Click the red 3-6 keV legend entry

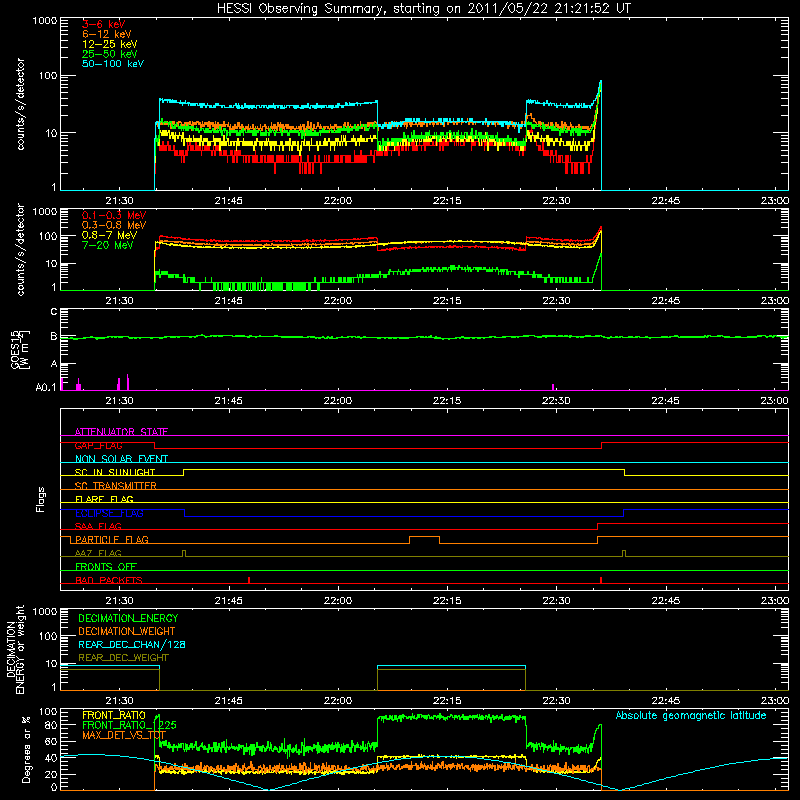coord(104,24)
